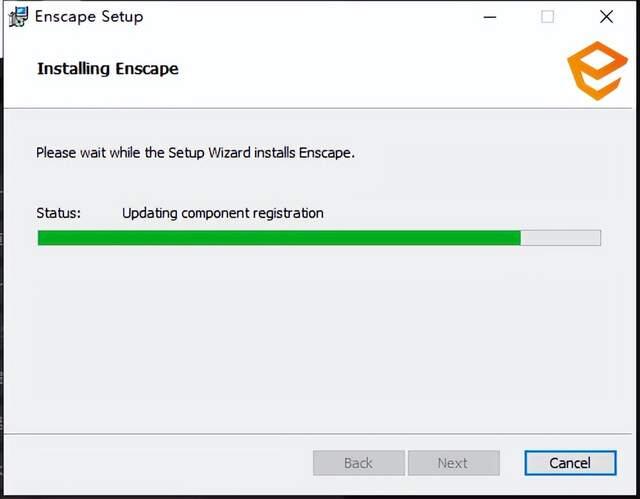Click the unfilled grey end of progress bar
The image size is (640, 499).
tap(560, 238)
